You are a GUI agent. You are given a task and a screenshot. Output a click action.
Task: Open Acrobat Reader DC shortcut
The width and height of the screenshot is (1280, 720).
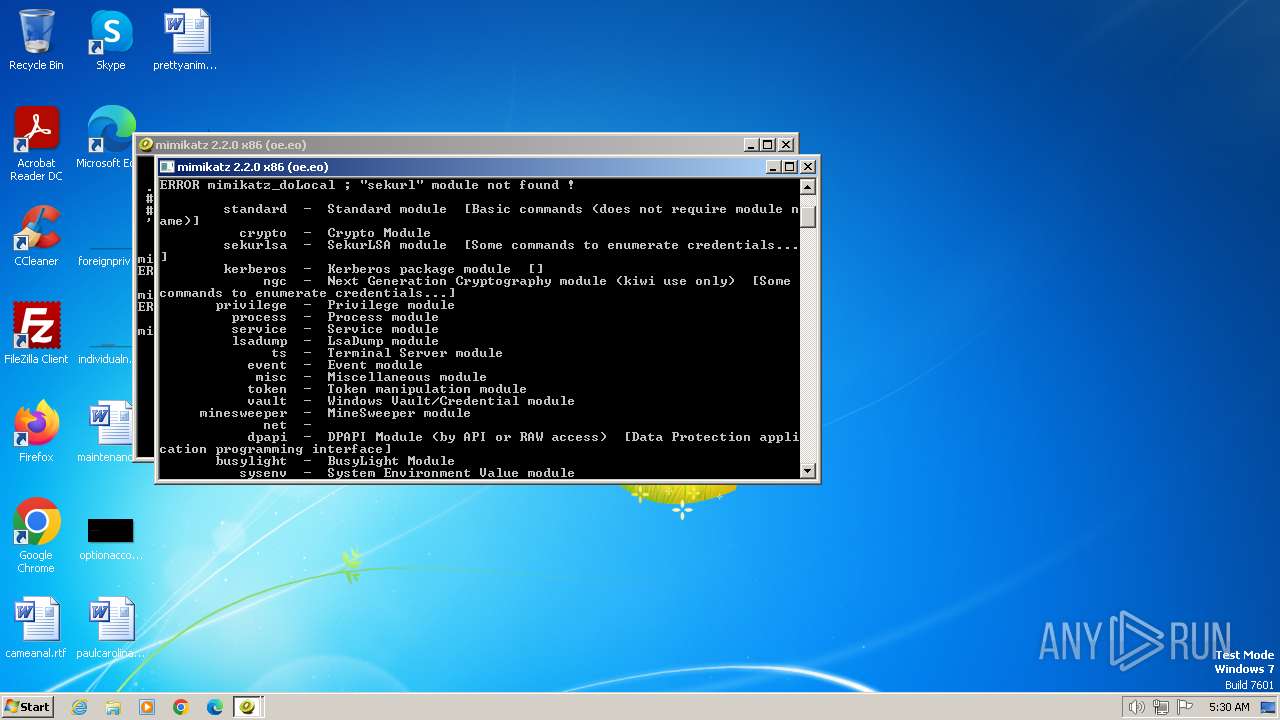tap(36, 144)
